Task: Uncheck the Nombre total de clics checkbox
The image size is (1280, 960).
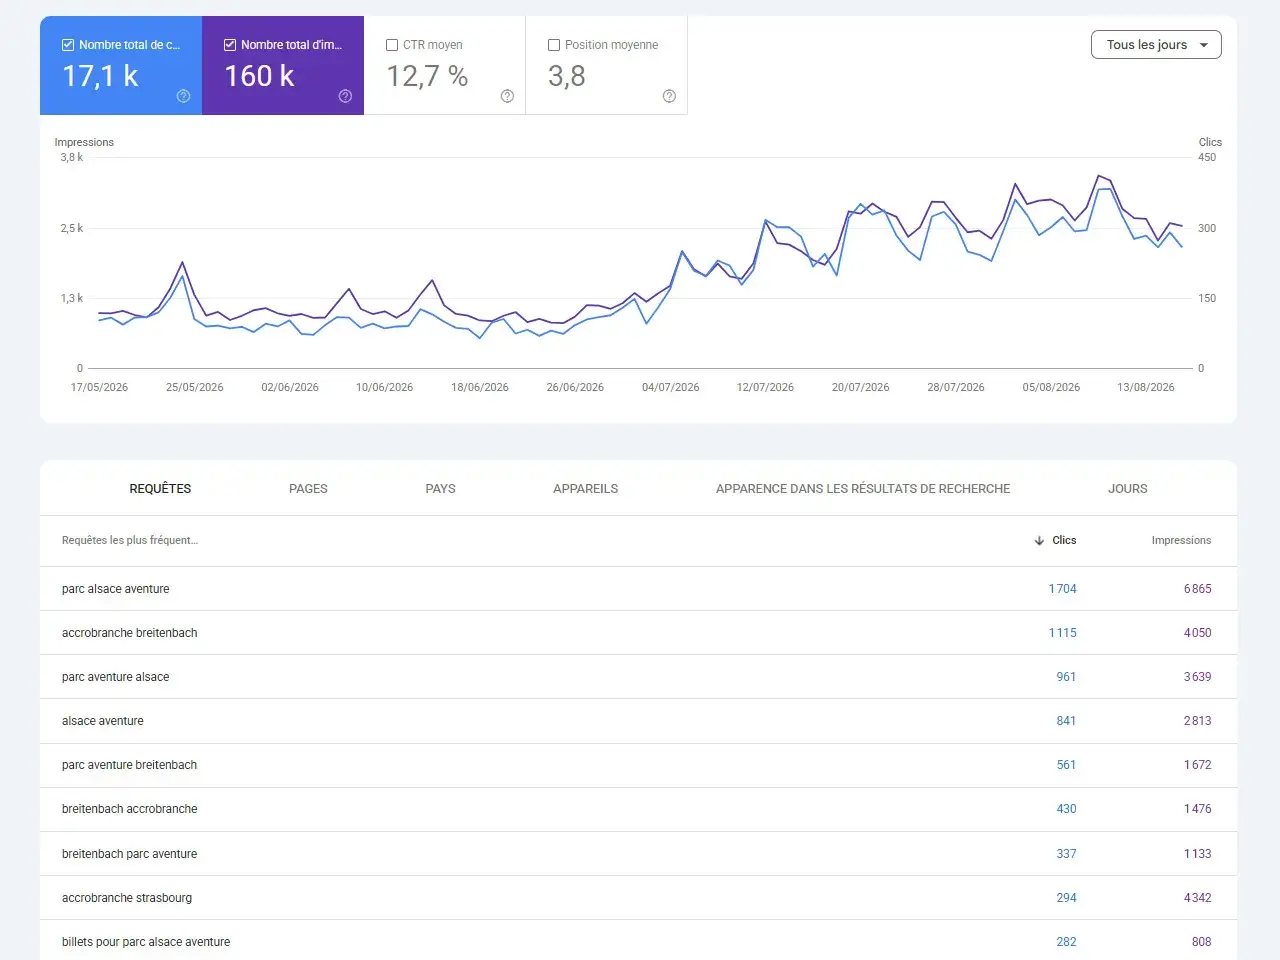Action: pyautogui.click(x=68, y=45)
